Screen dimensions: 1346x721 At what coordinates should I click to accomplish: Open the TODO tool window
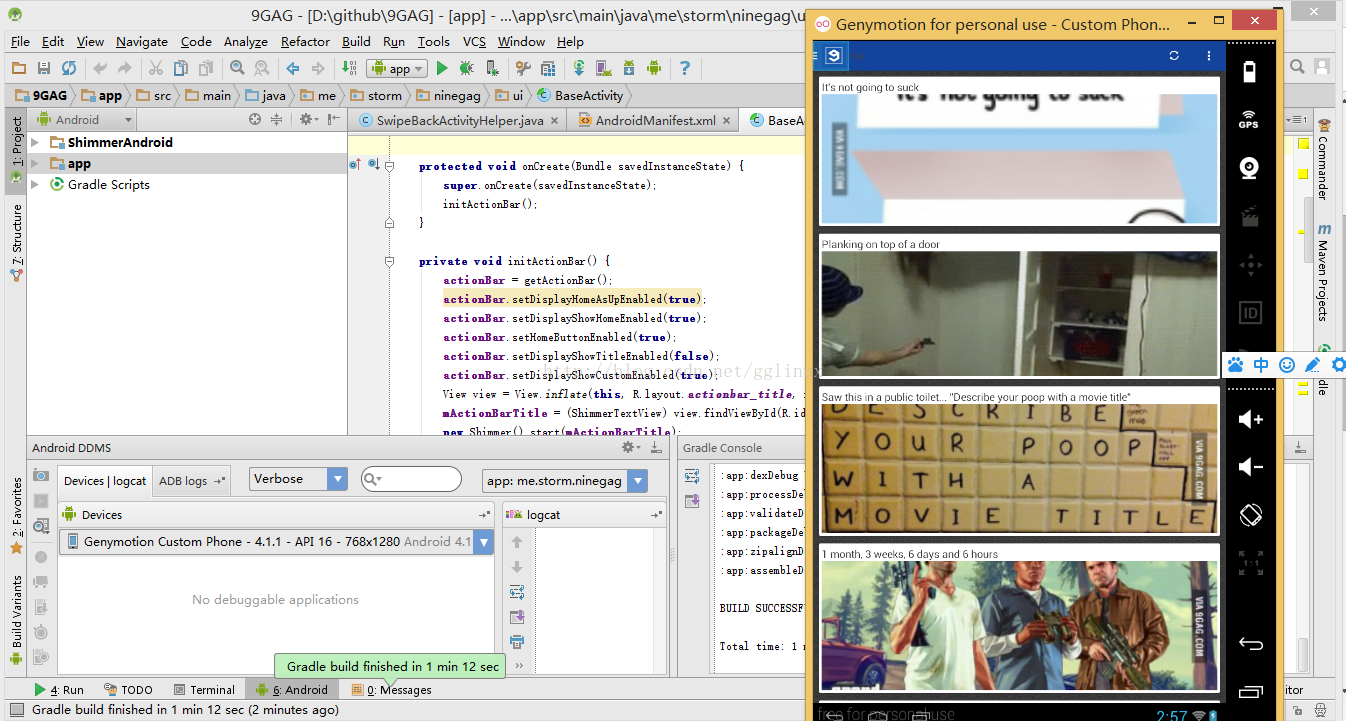127,689
